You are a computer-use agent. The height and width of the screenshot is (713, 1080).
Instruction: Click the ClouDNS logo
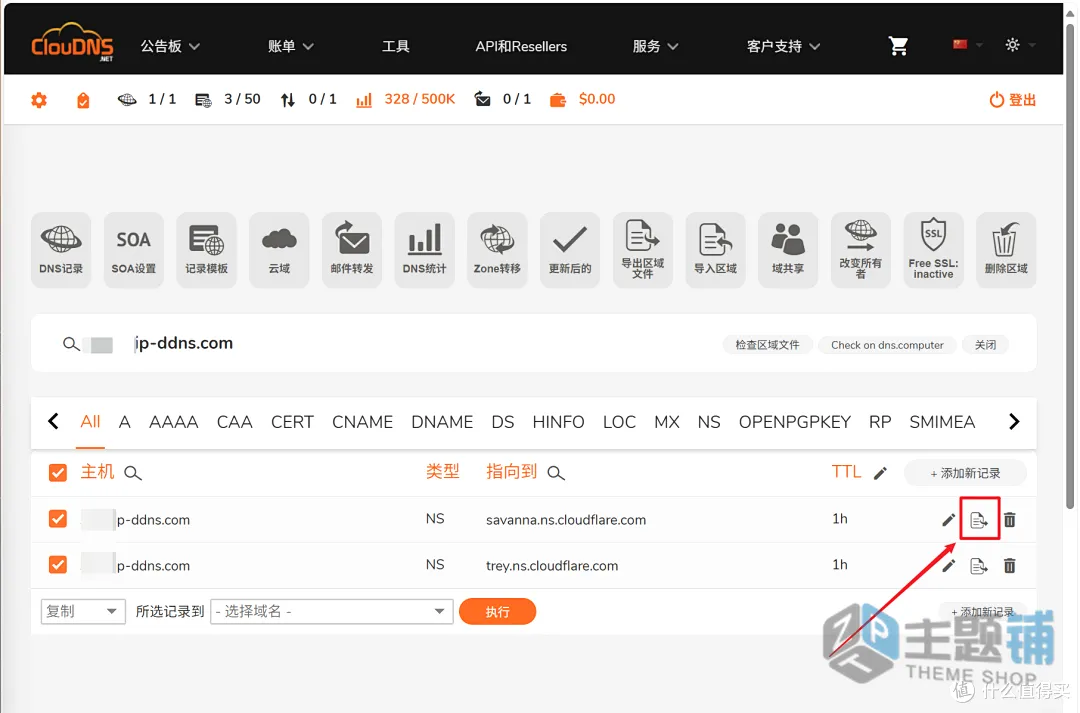(x=72, y=42)
